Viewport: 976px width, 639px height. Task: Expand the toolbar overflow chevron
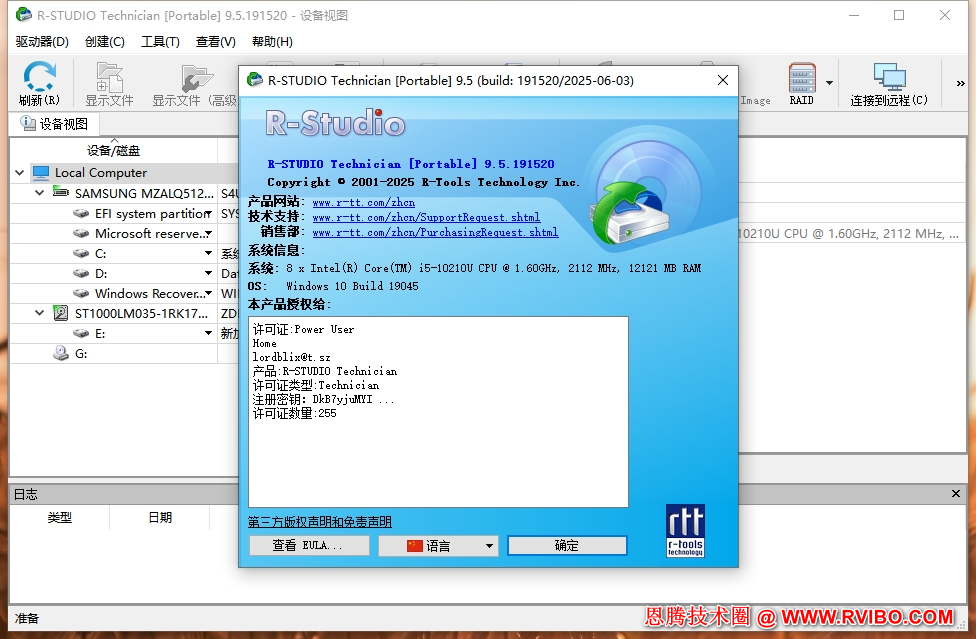pos(960,83)
